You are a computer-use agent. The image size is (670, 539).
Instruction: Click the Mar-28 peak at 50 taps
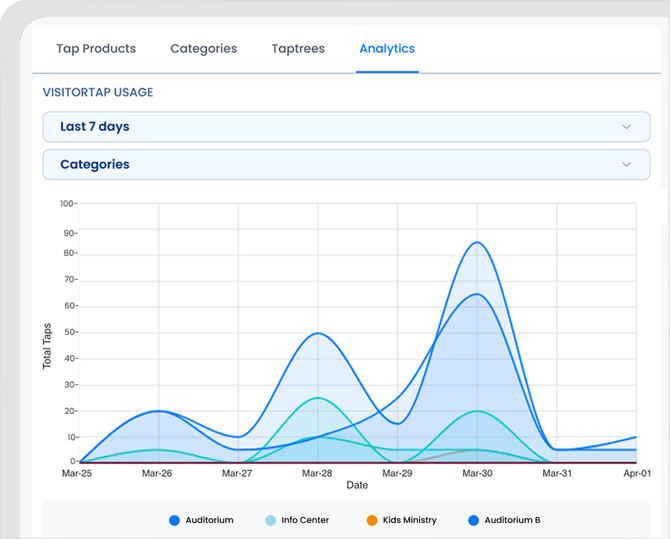tap(318, 333)
